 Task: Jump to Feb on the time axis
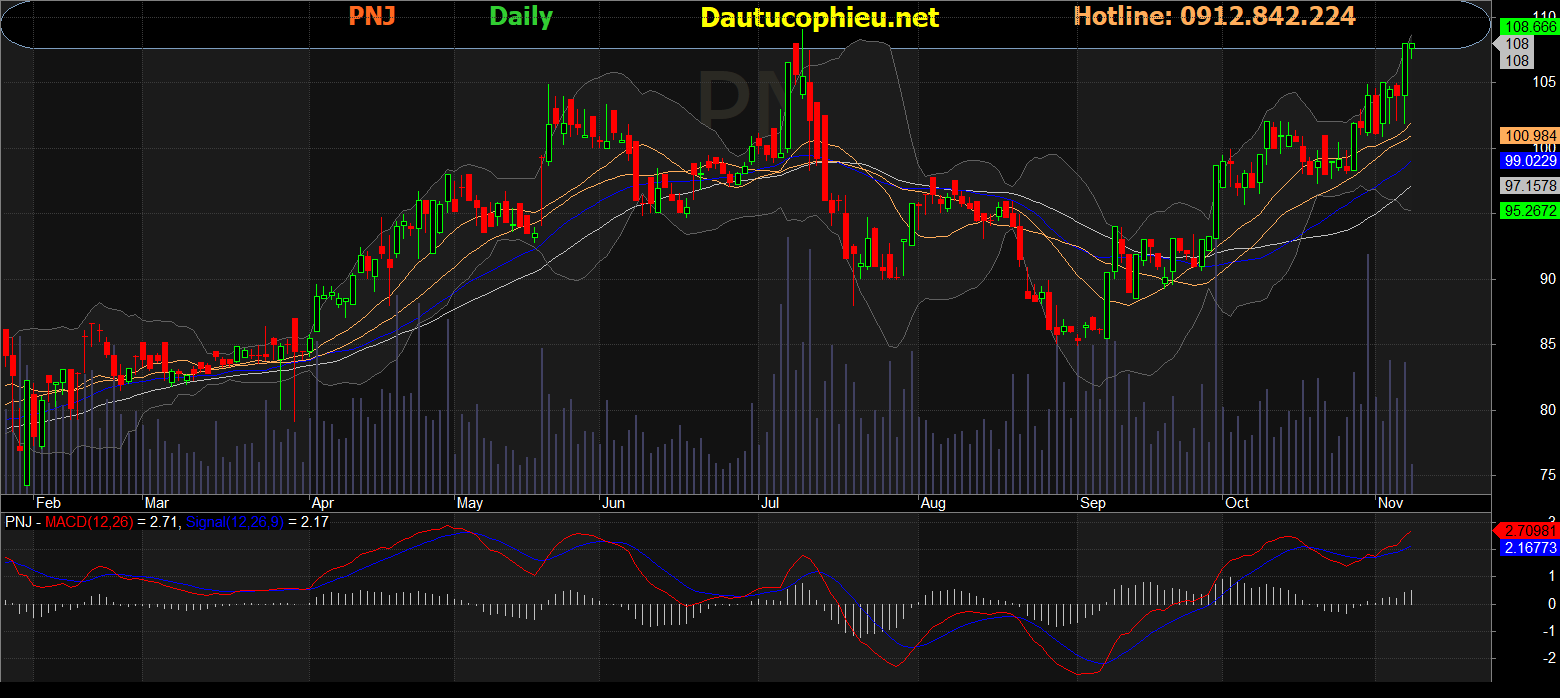coord(48,503)
